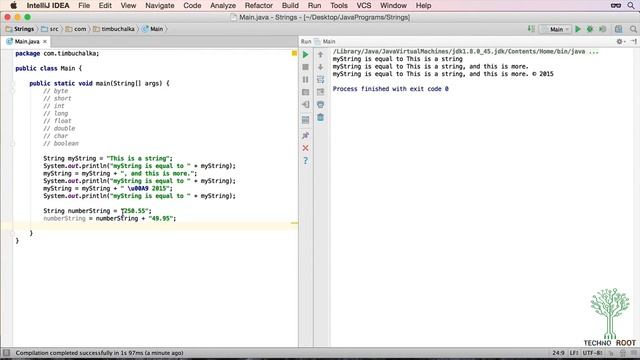Open the Tools menu
Viewport: 640px width, 360px height.
click(339, 6)
